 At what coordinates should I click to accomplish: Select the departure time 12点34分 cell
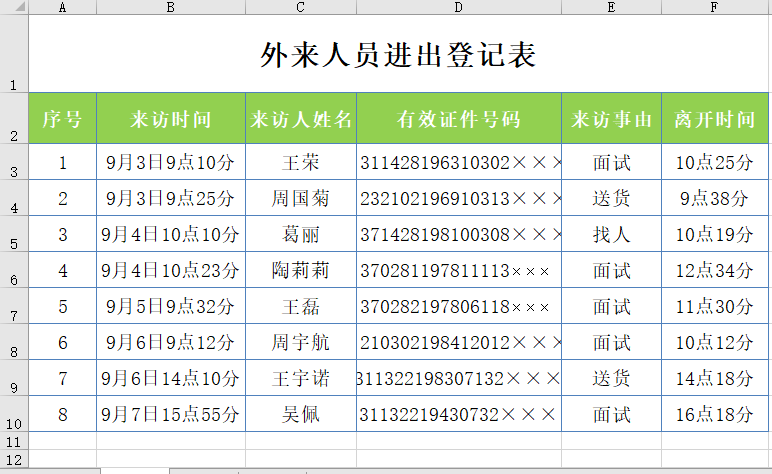pos(714,271)
